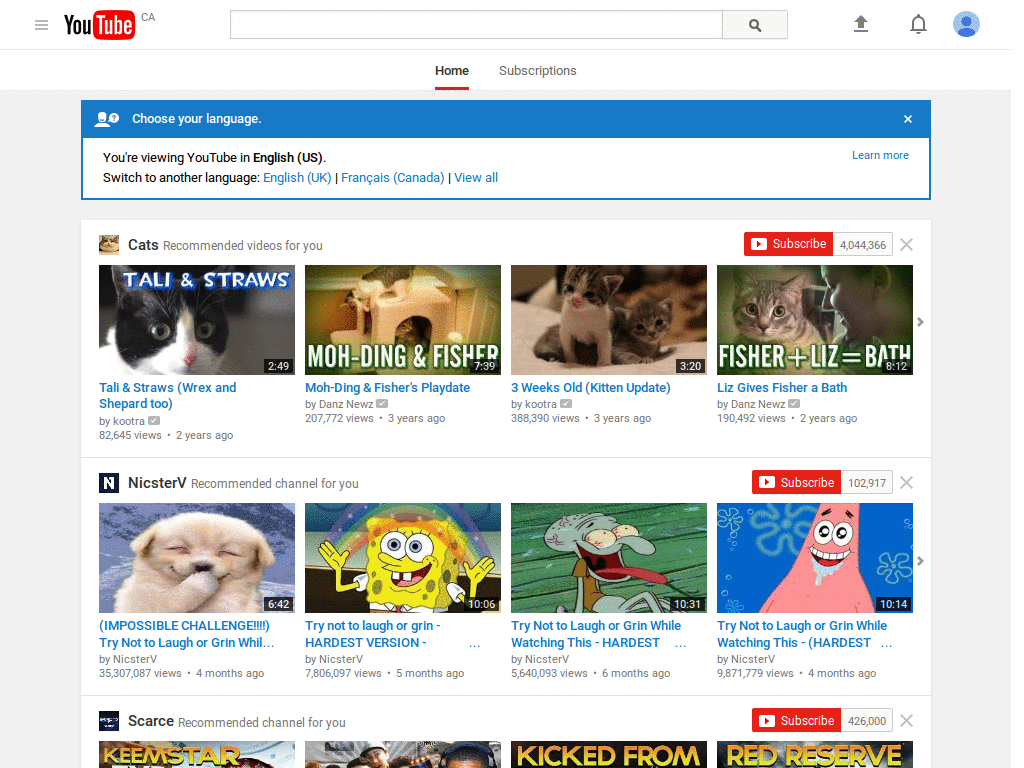Open the RED RESERVE video thumbnail

pos(815,754)
